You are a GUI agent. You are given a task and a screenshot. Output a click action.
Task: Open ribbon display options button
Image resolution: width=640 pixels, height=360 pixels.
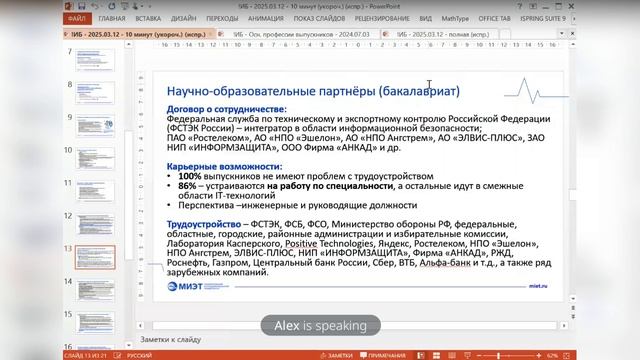[x=533, y=6]
